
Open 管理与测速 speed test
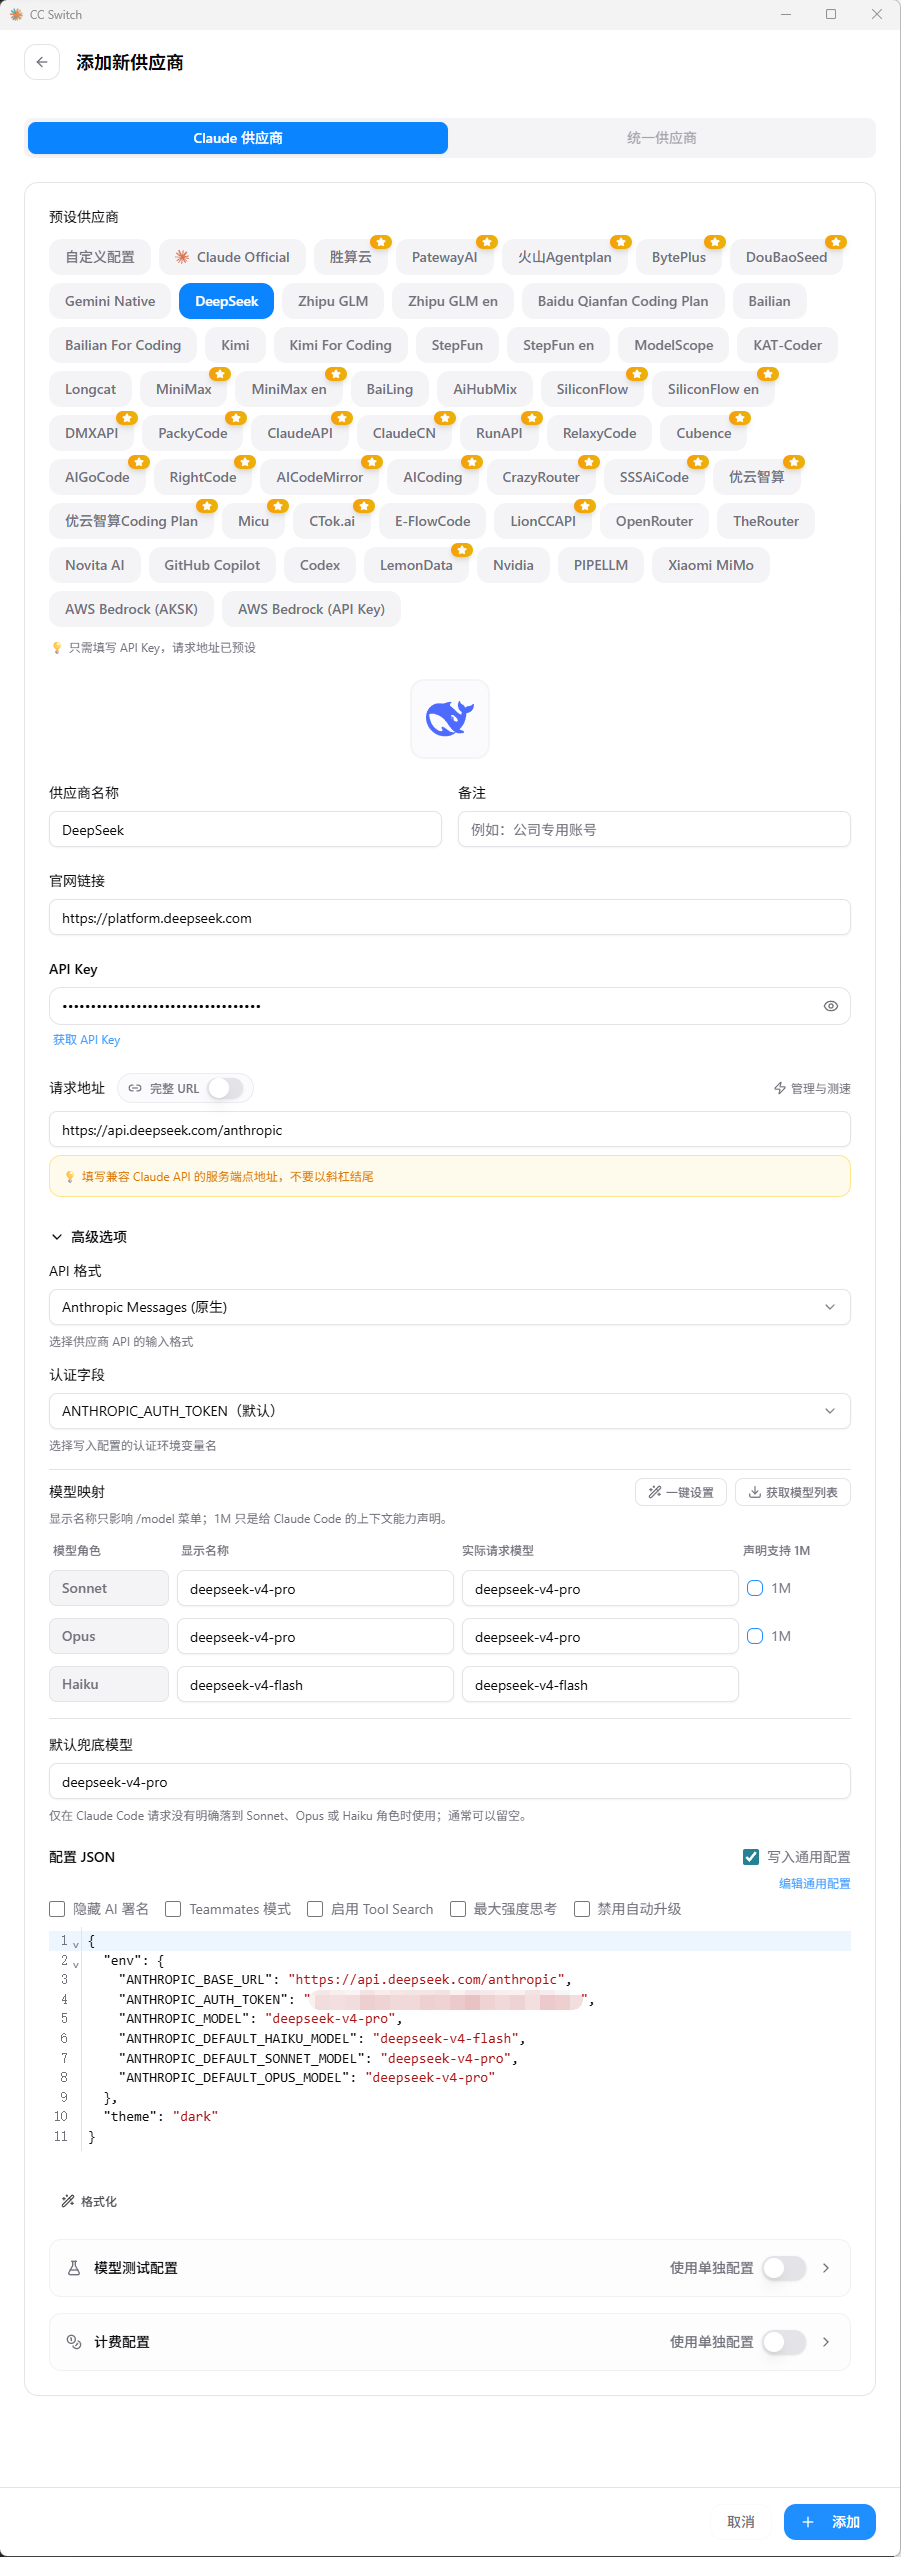pos(812,1088)
